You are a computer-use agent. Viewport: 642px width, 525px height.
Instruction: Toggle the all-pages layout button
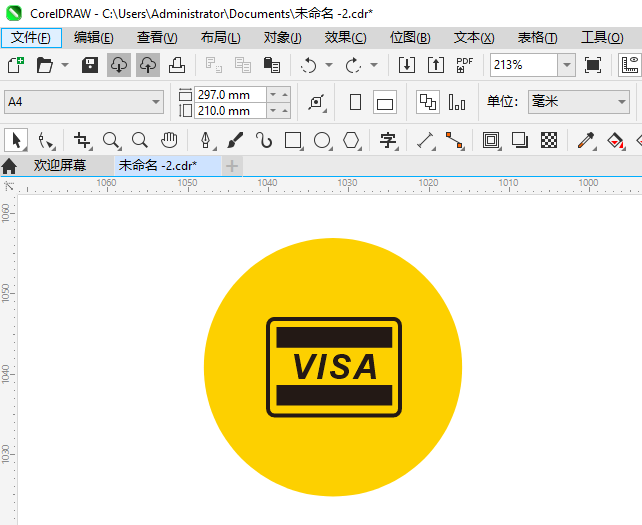pos(428,102)
